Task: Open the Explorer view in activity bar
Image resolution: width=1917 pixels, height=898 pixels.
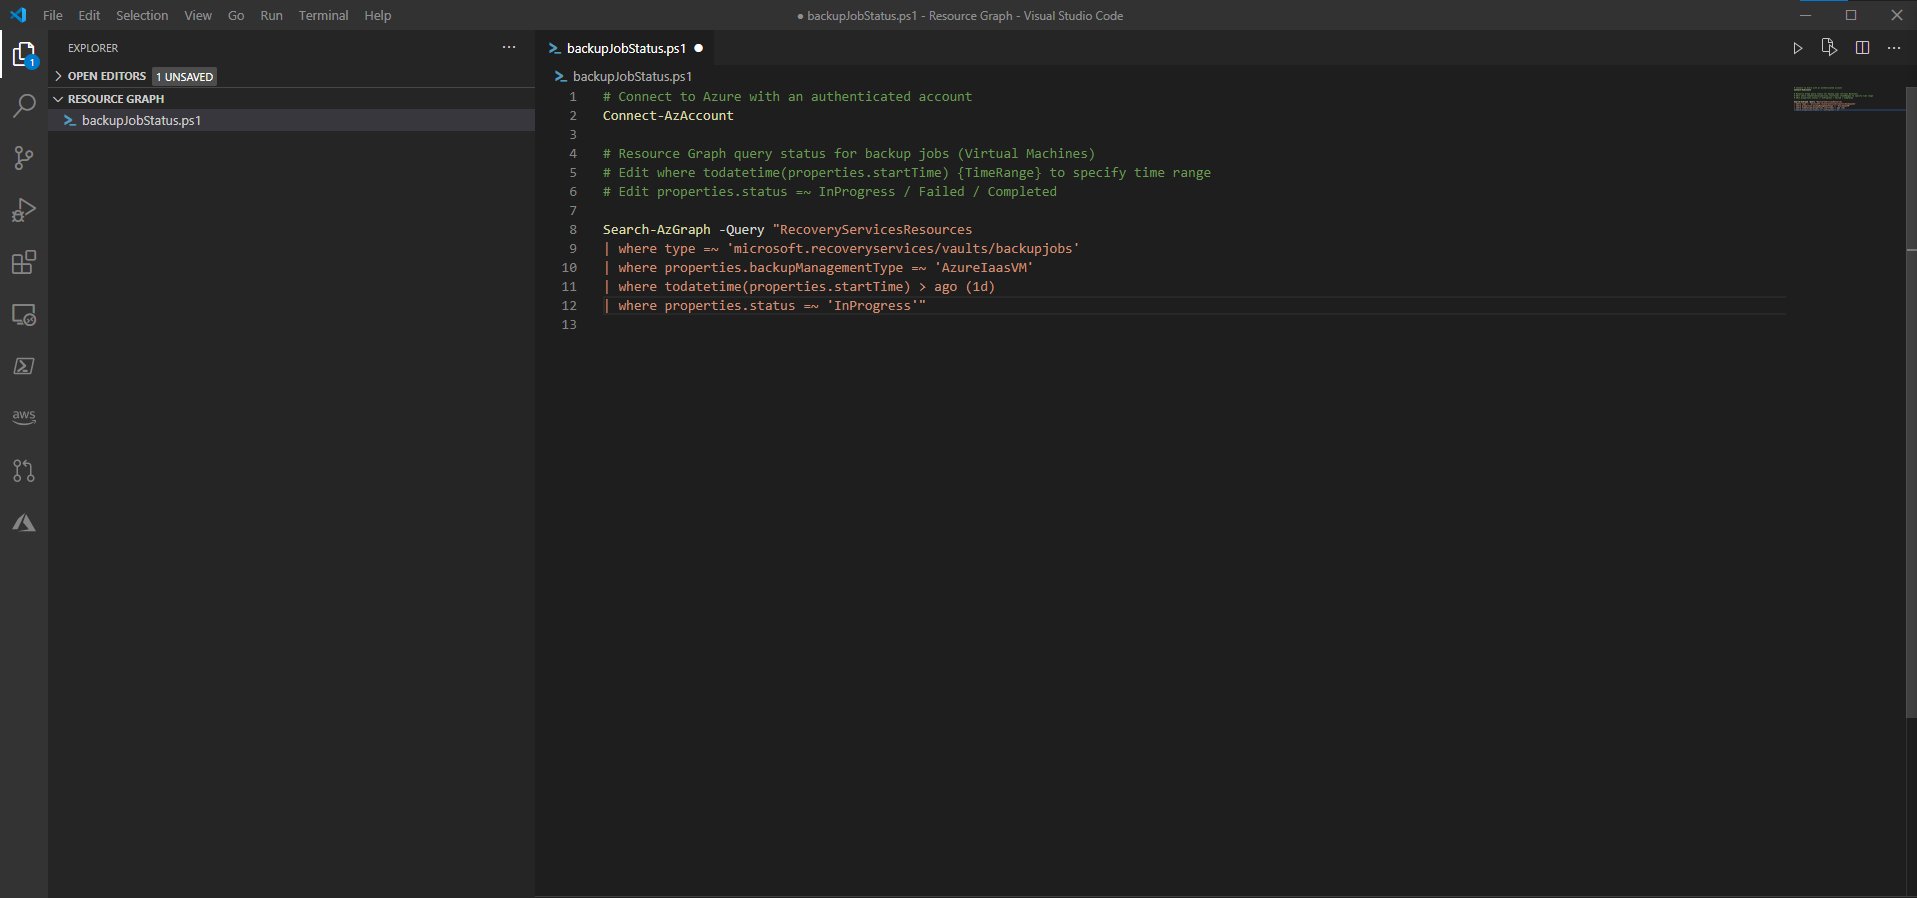Action: pos(24,54)
